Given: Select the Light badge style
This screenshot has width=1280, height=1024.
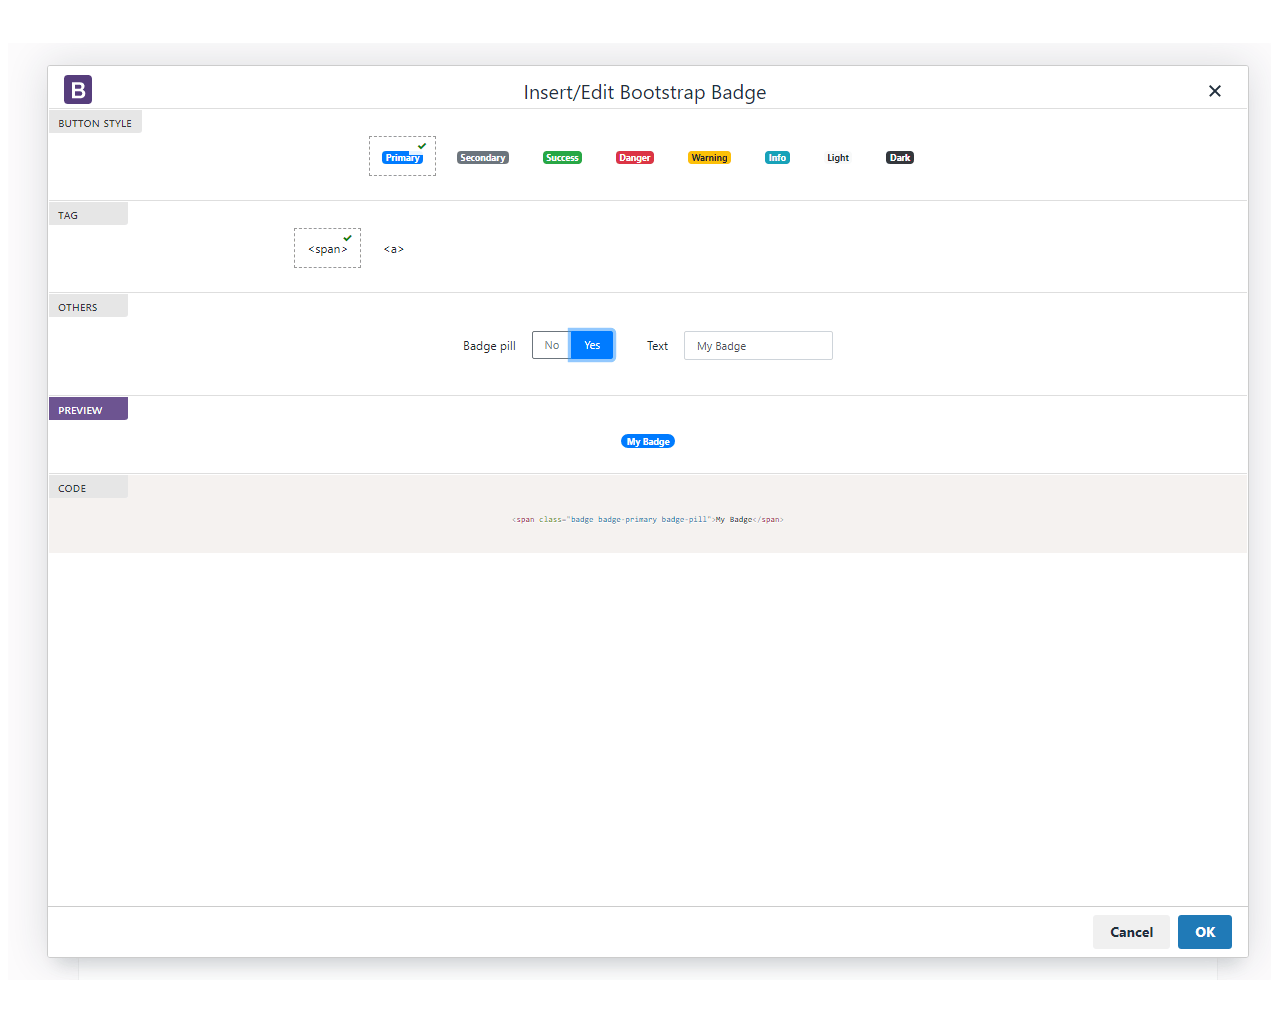Looking at the screenshot, I should tap(838, 158).
